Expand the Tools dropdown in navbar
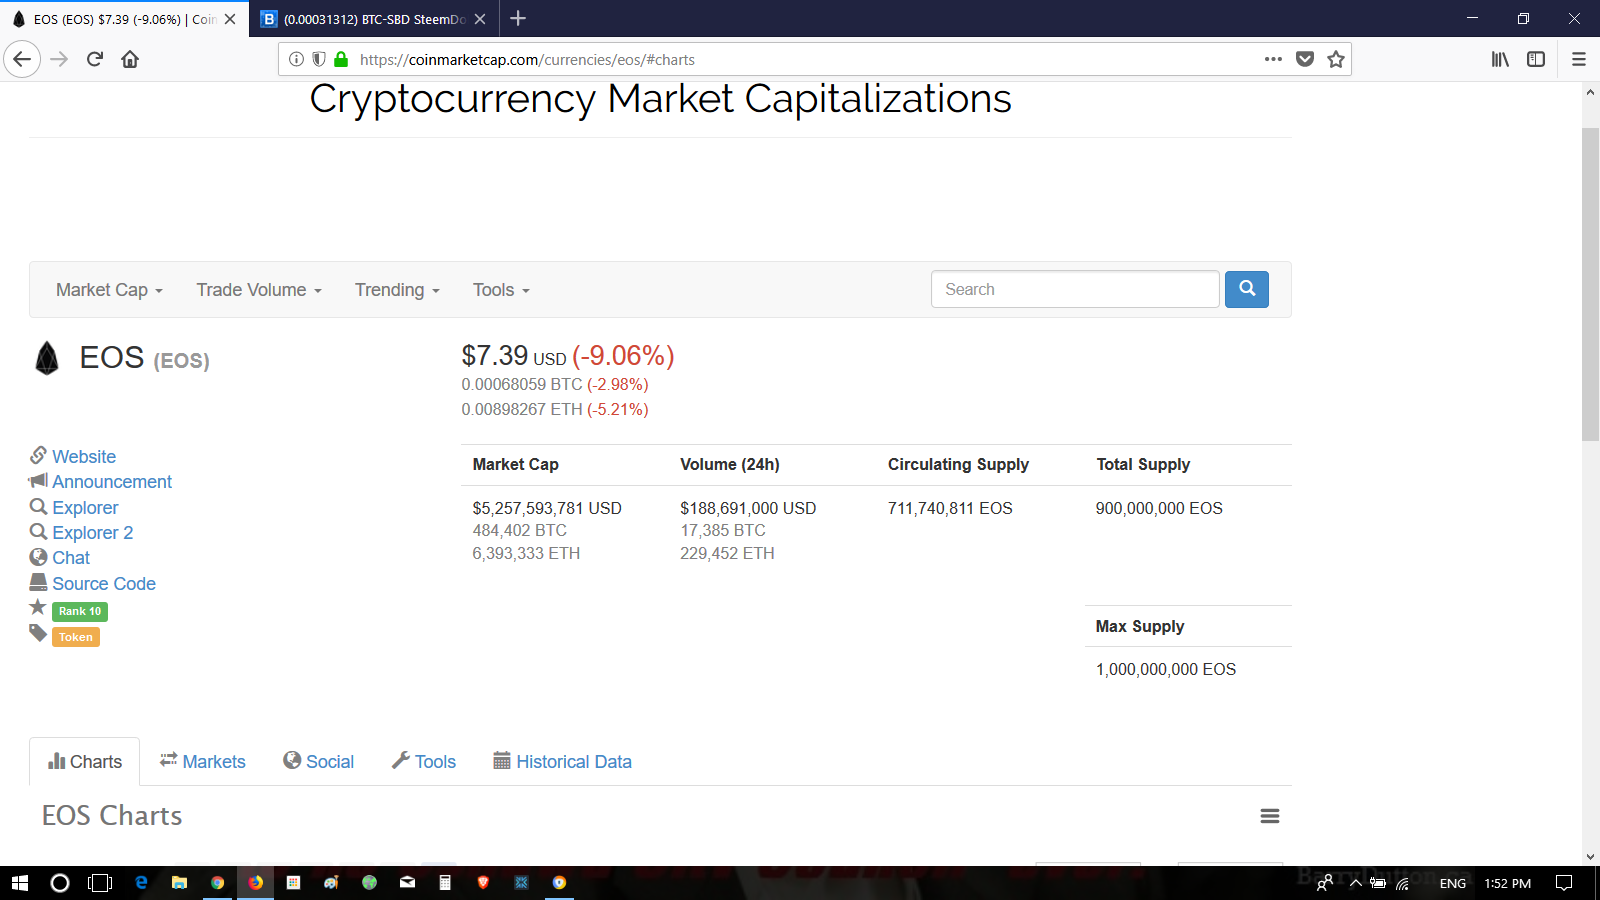Image resolution: width=1600 pixels, height=900 pixels. coord(501,290)
